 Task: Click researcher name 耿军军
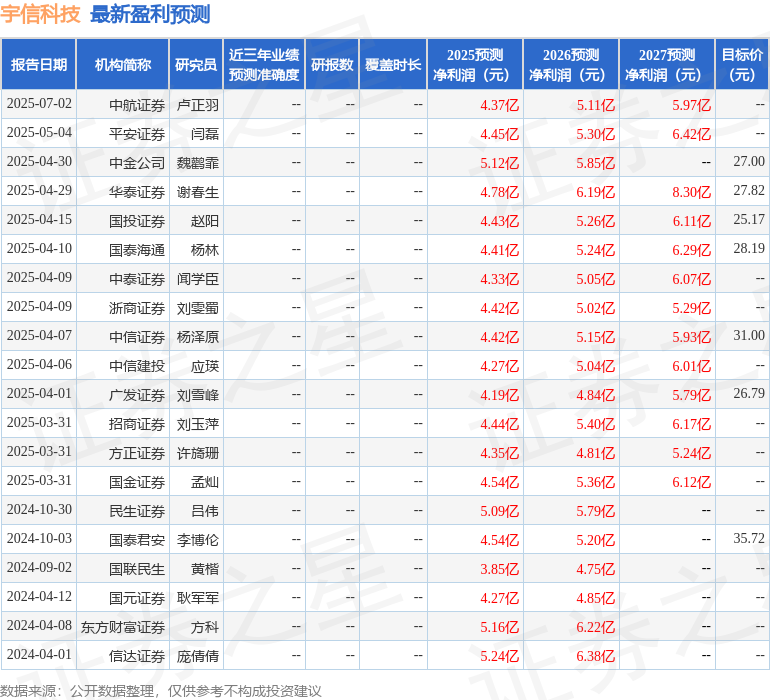pyautogui.click(x=197, y=598)
